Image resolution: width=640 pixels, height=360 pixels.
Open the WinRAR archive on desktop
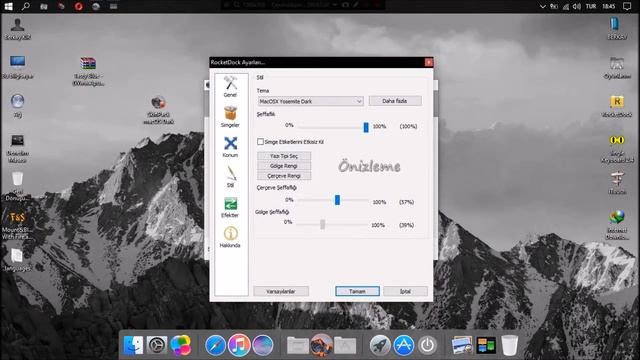[88, 71]
